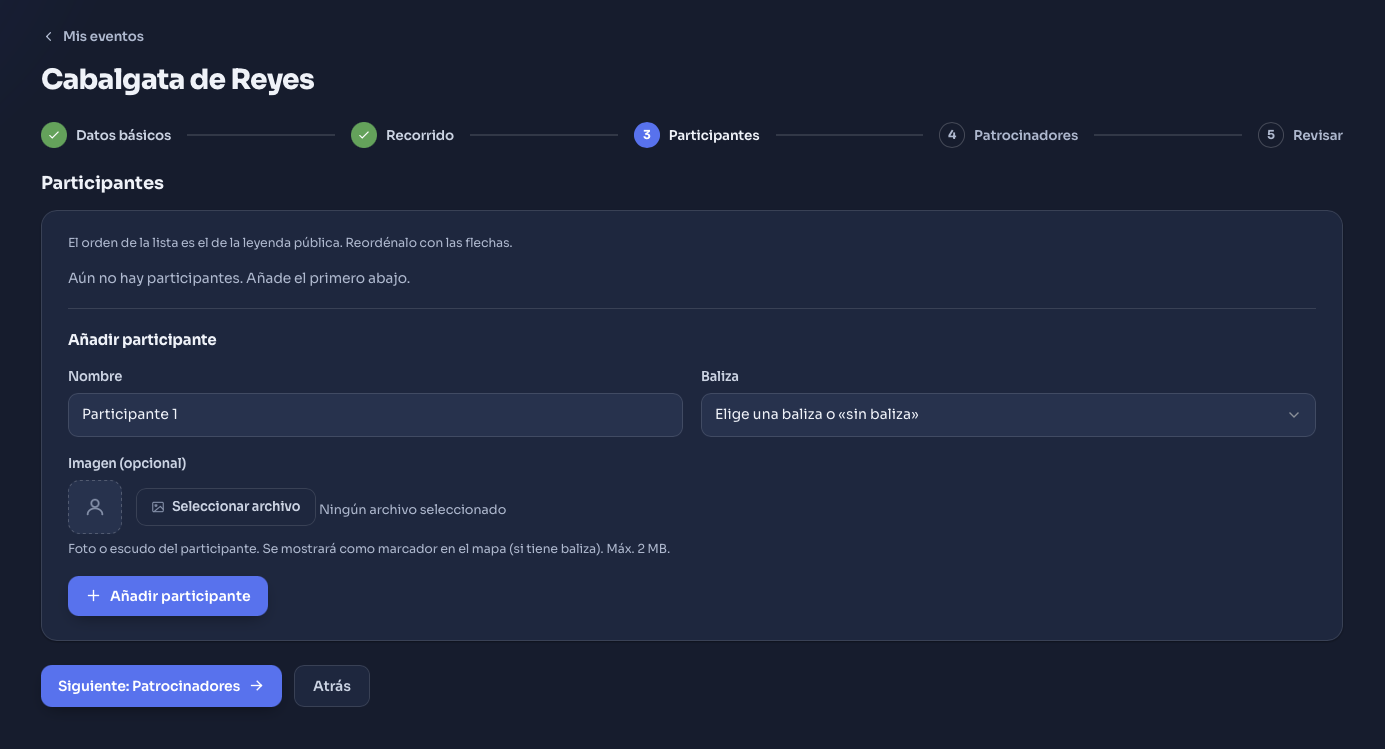The image size is (1385, 749).
Task: Click 'El orden de la lista' hint text
Action: 290,243
